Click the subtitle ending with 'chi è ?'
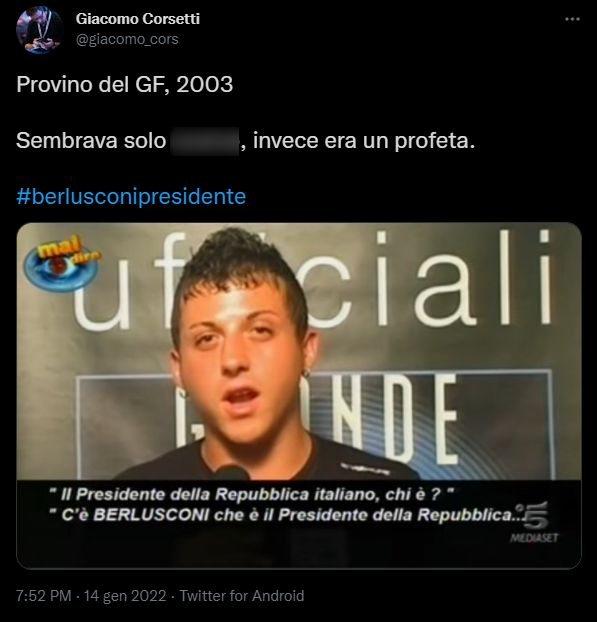Image resolution: width=597 pixels, height=622 pixels. point(251,494)
